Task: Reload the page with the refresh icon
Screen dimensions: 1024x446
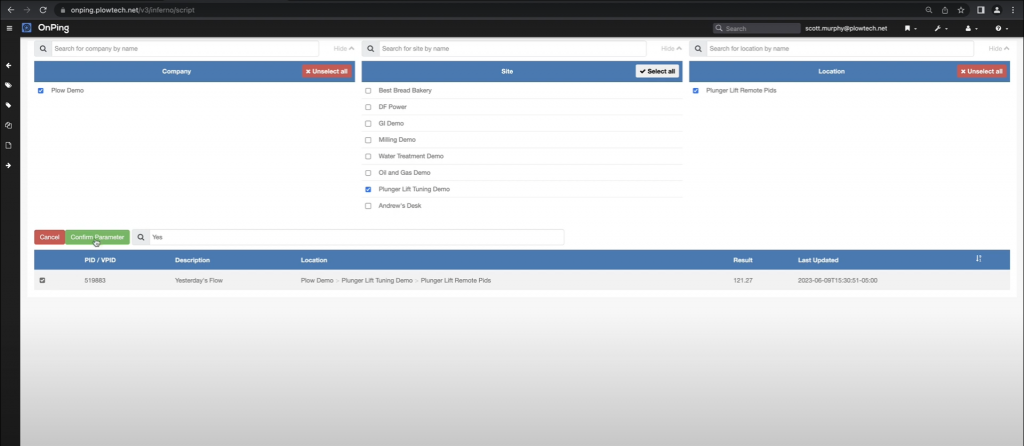Action: [43, 10]
